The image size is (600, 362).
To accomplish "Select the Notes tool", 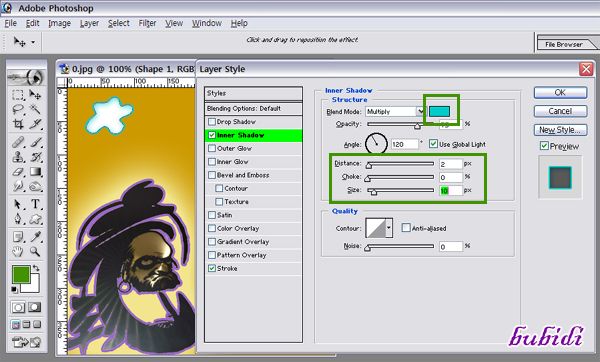I will click(x=18, y=237).
